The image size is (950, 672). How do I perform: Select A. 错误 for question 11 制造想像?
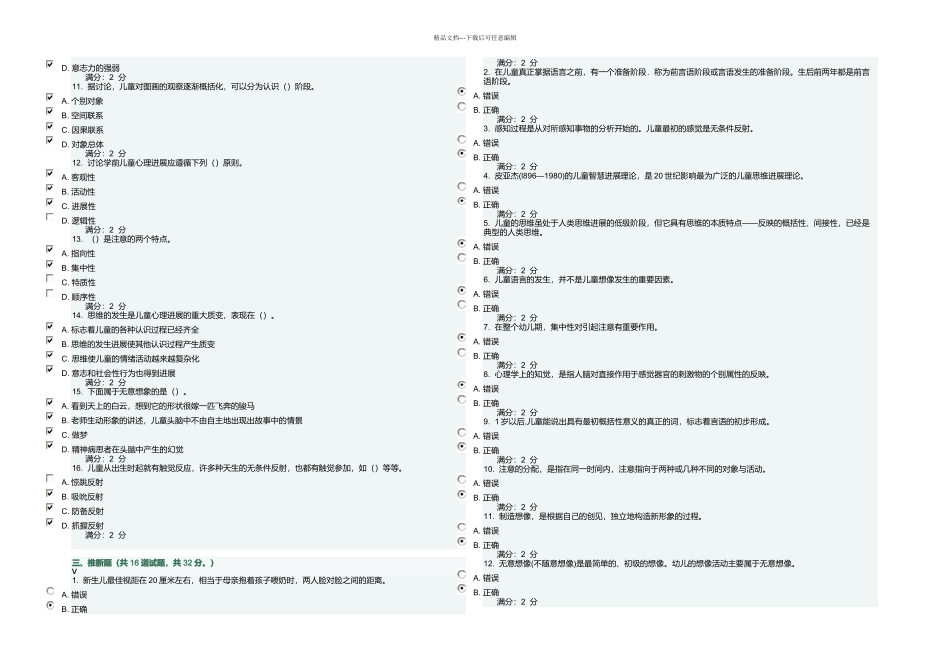pos(462,527)
